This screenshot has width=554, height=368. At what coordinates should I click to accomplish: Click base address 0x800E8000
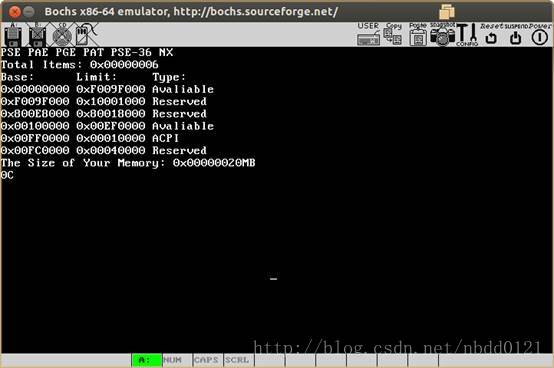[35, 114]
